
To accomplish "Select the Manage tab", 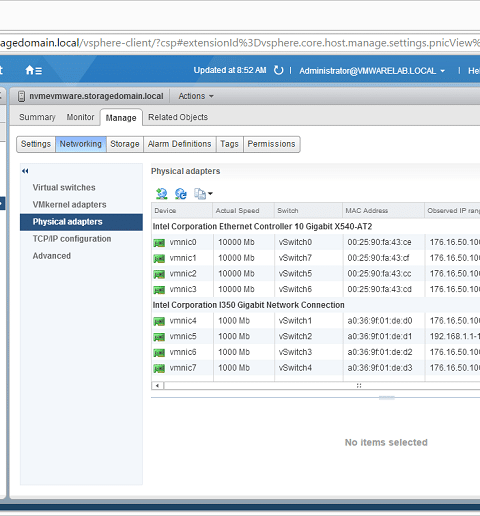I will click(x=121, y=118).
